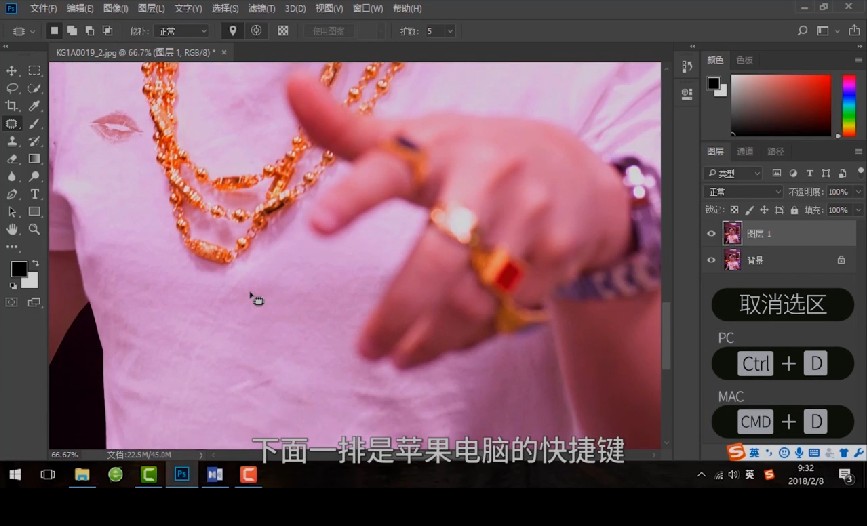Select the Move tool
Viewport: 867px width, 526px height.
(12, 71)
